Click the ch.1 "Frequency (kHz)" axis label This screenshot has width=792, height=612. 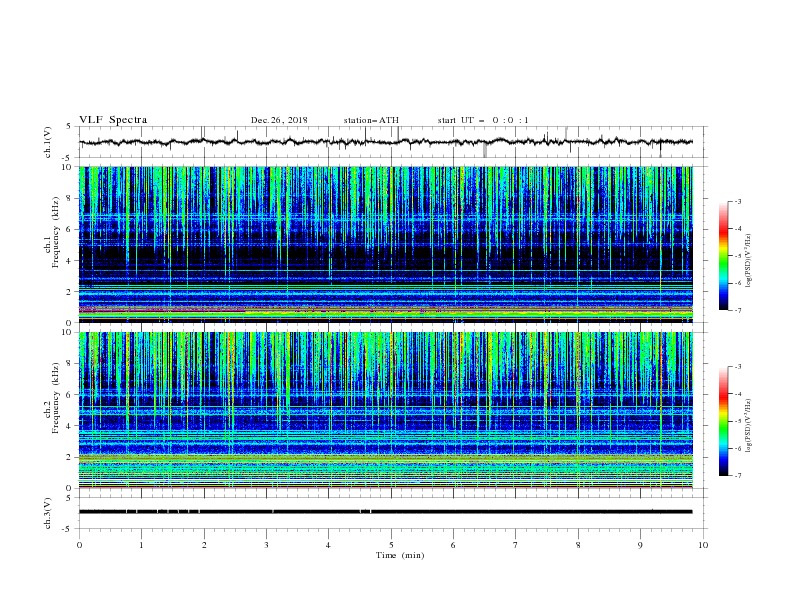click(x=55, y=231)
